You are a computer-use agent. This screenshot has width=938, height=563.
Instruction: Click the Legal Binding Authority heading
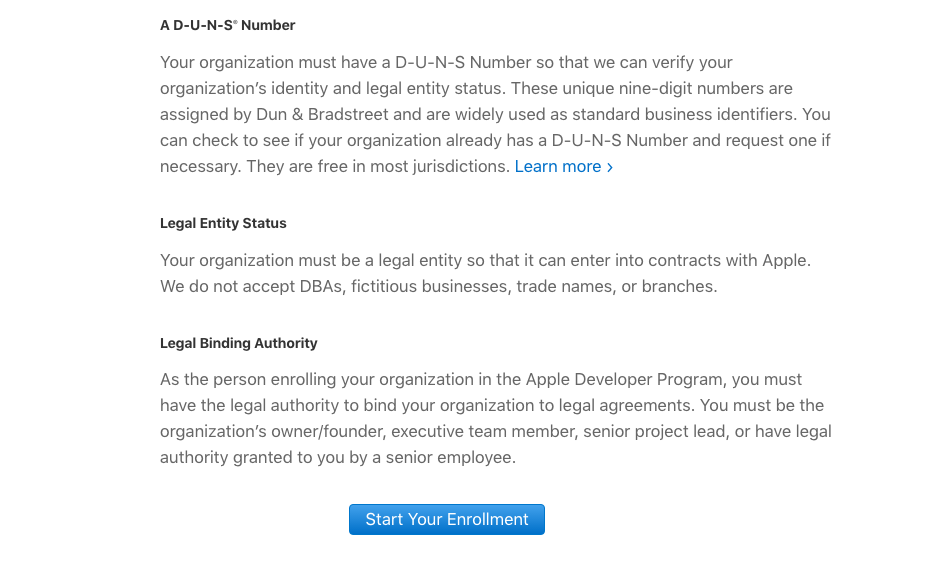[239, 343]
